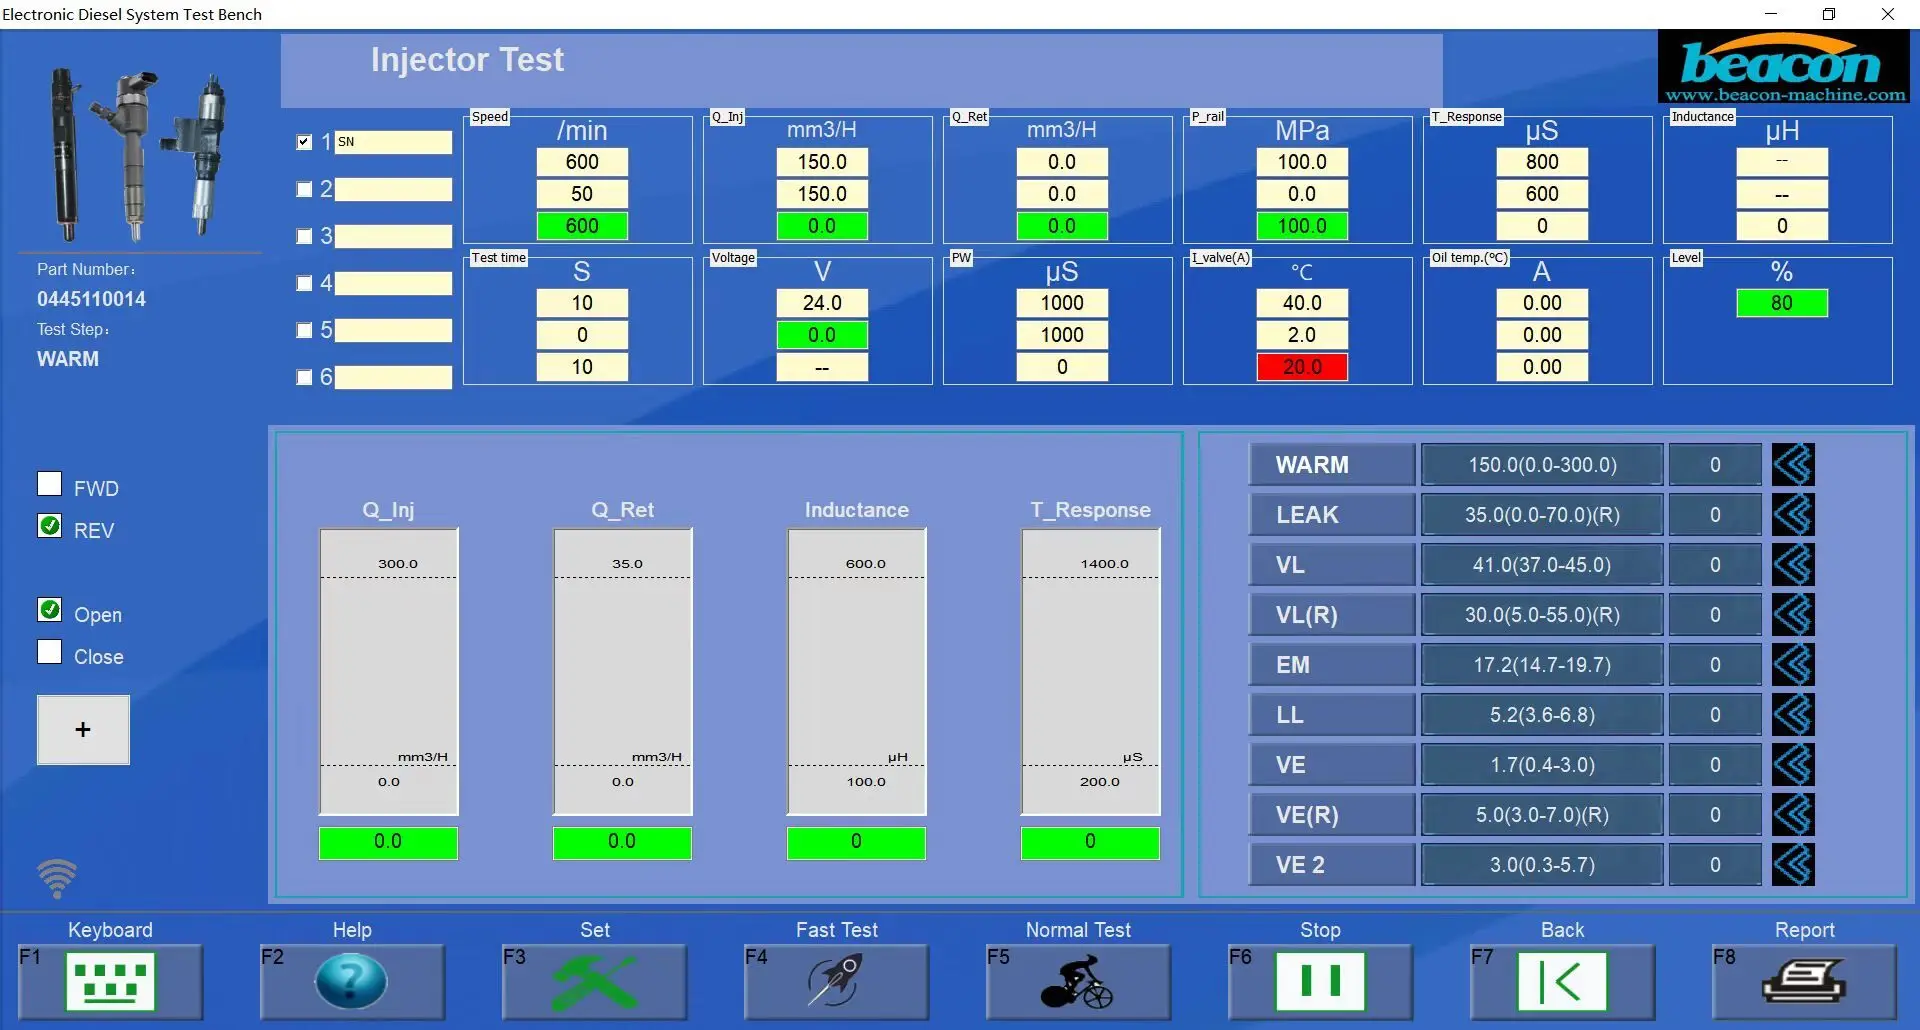Click the arrow icon beside LEAK row
Image resolution: width=1920 pixels, height=1030 pixels.
(x=1793, y=515)
